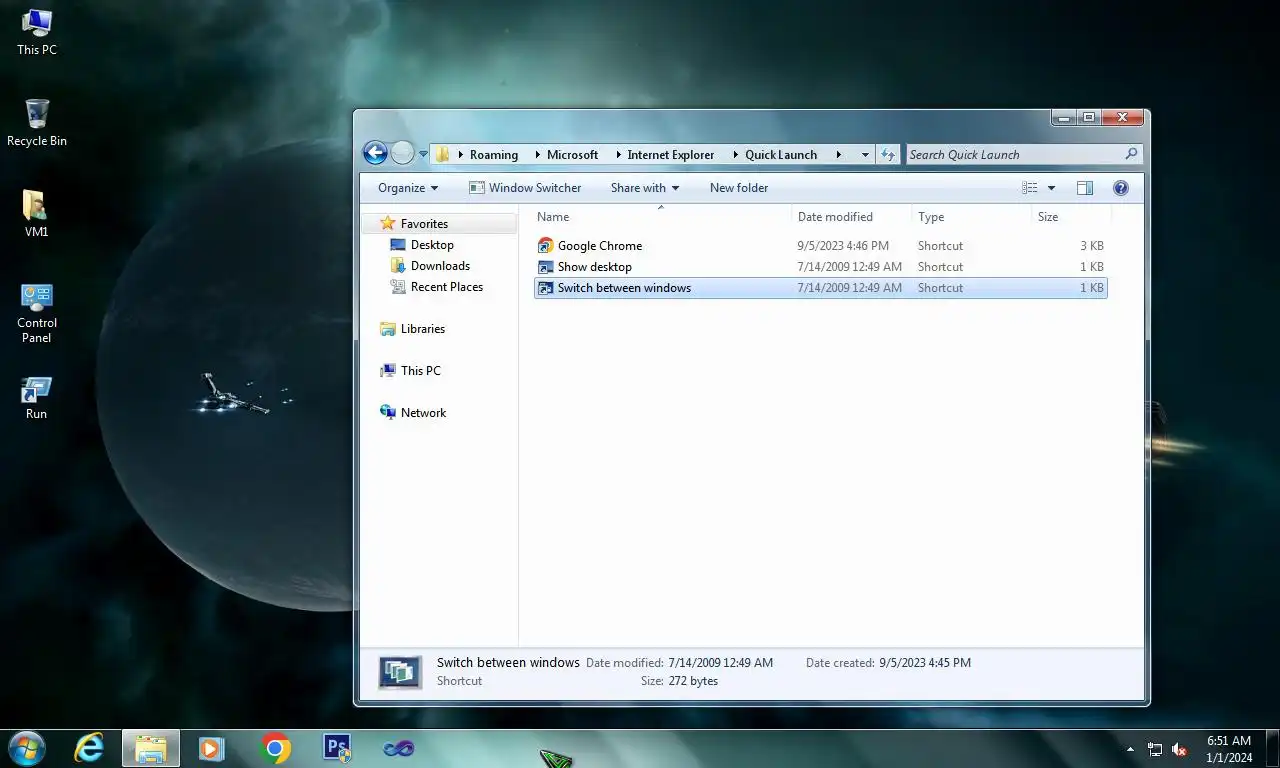
Task: Open the address bar previous locations dropdown
Action: (865, 155)
